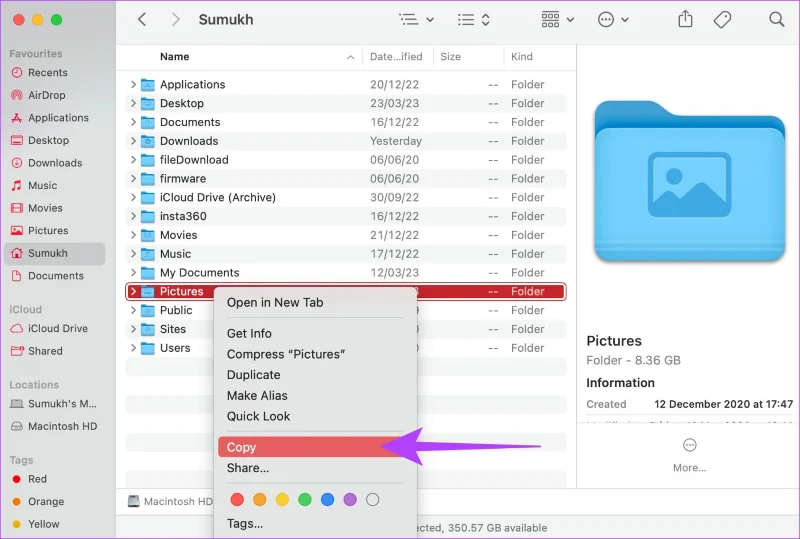Apply the red tag color dot
Viewport: 800px width, 539px height.
tap(237, 500)
